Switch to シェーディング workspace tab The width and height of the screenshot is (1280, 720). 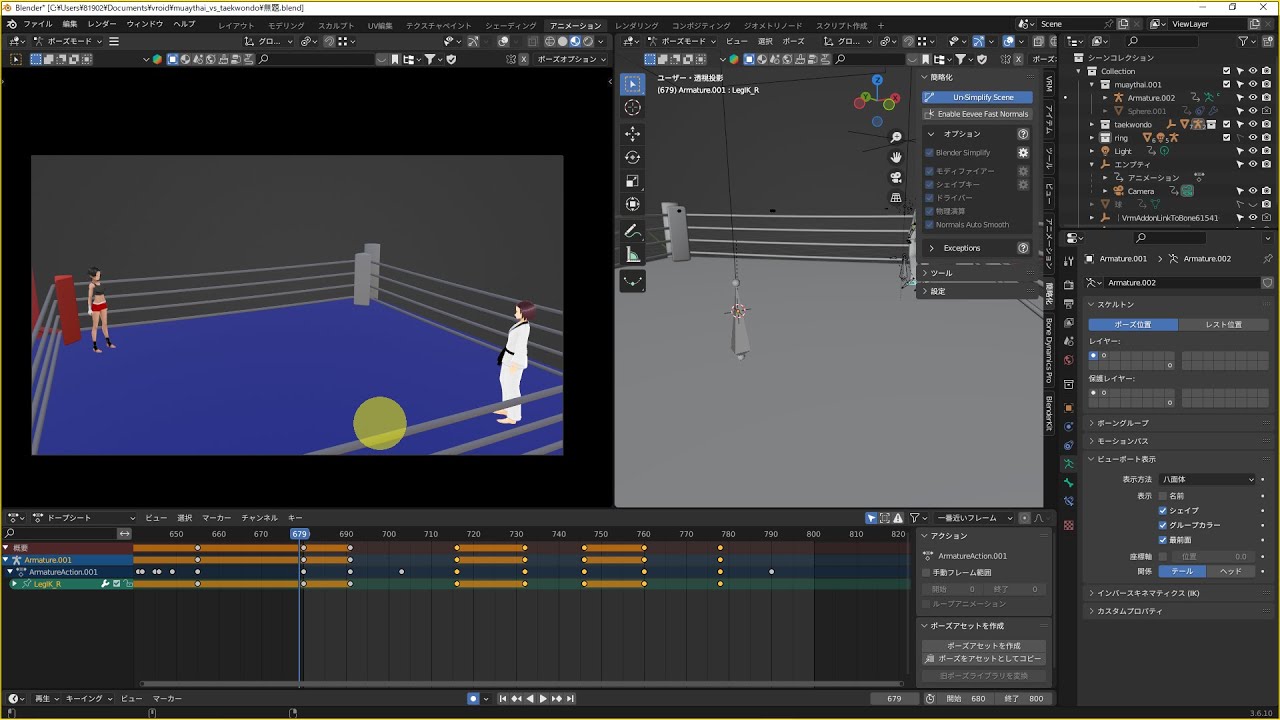coord(510,25)
